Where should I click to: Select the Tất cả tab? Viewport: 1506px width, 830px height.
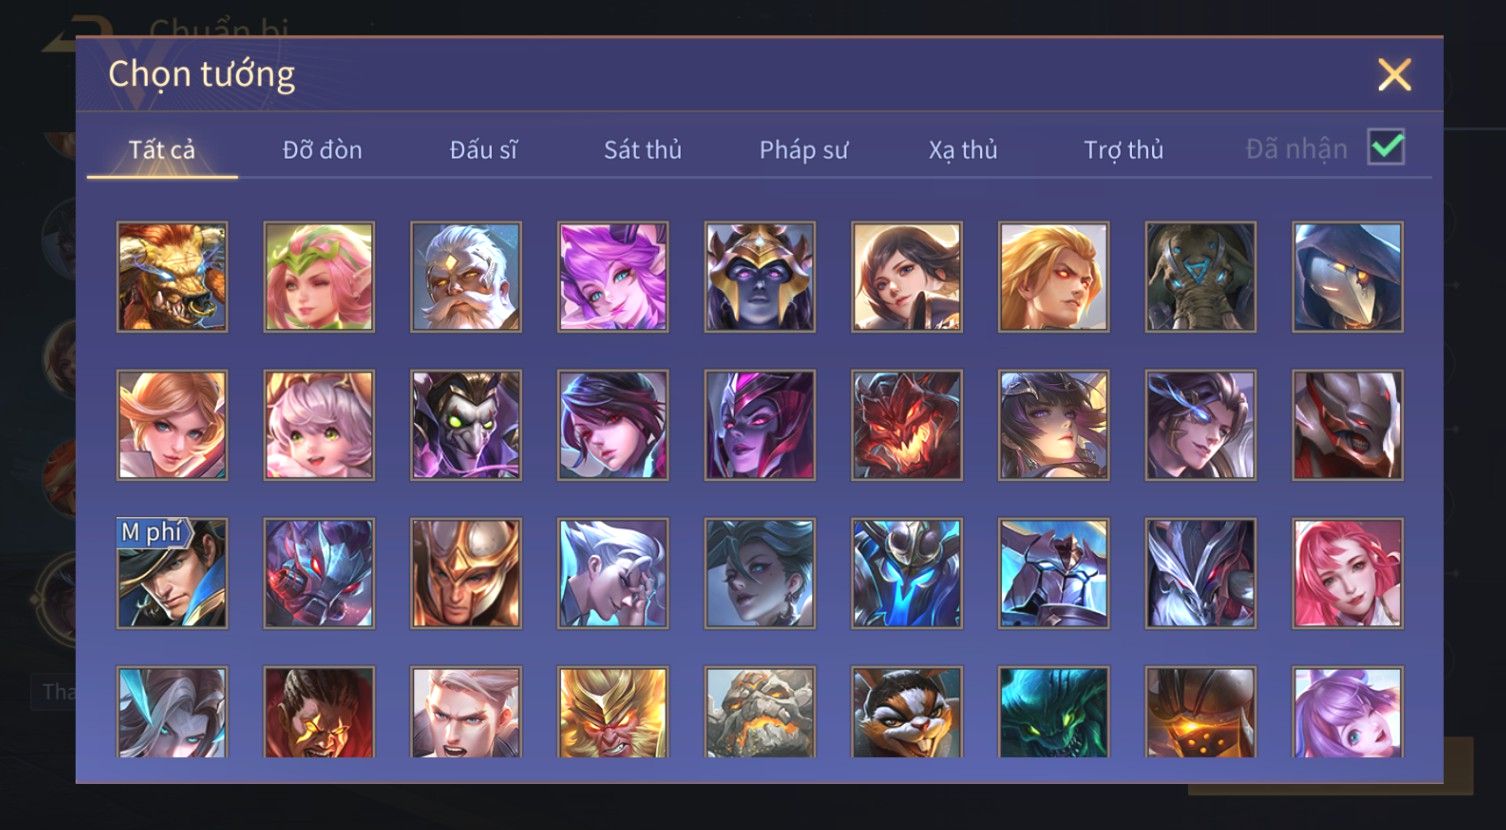[x=162, y=150]
